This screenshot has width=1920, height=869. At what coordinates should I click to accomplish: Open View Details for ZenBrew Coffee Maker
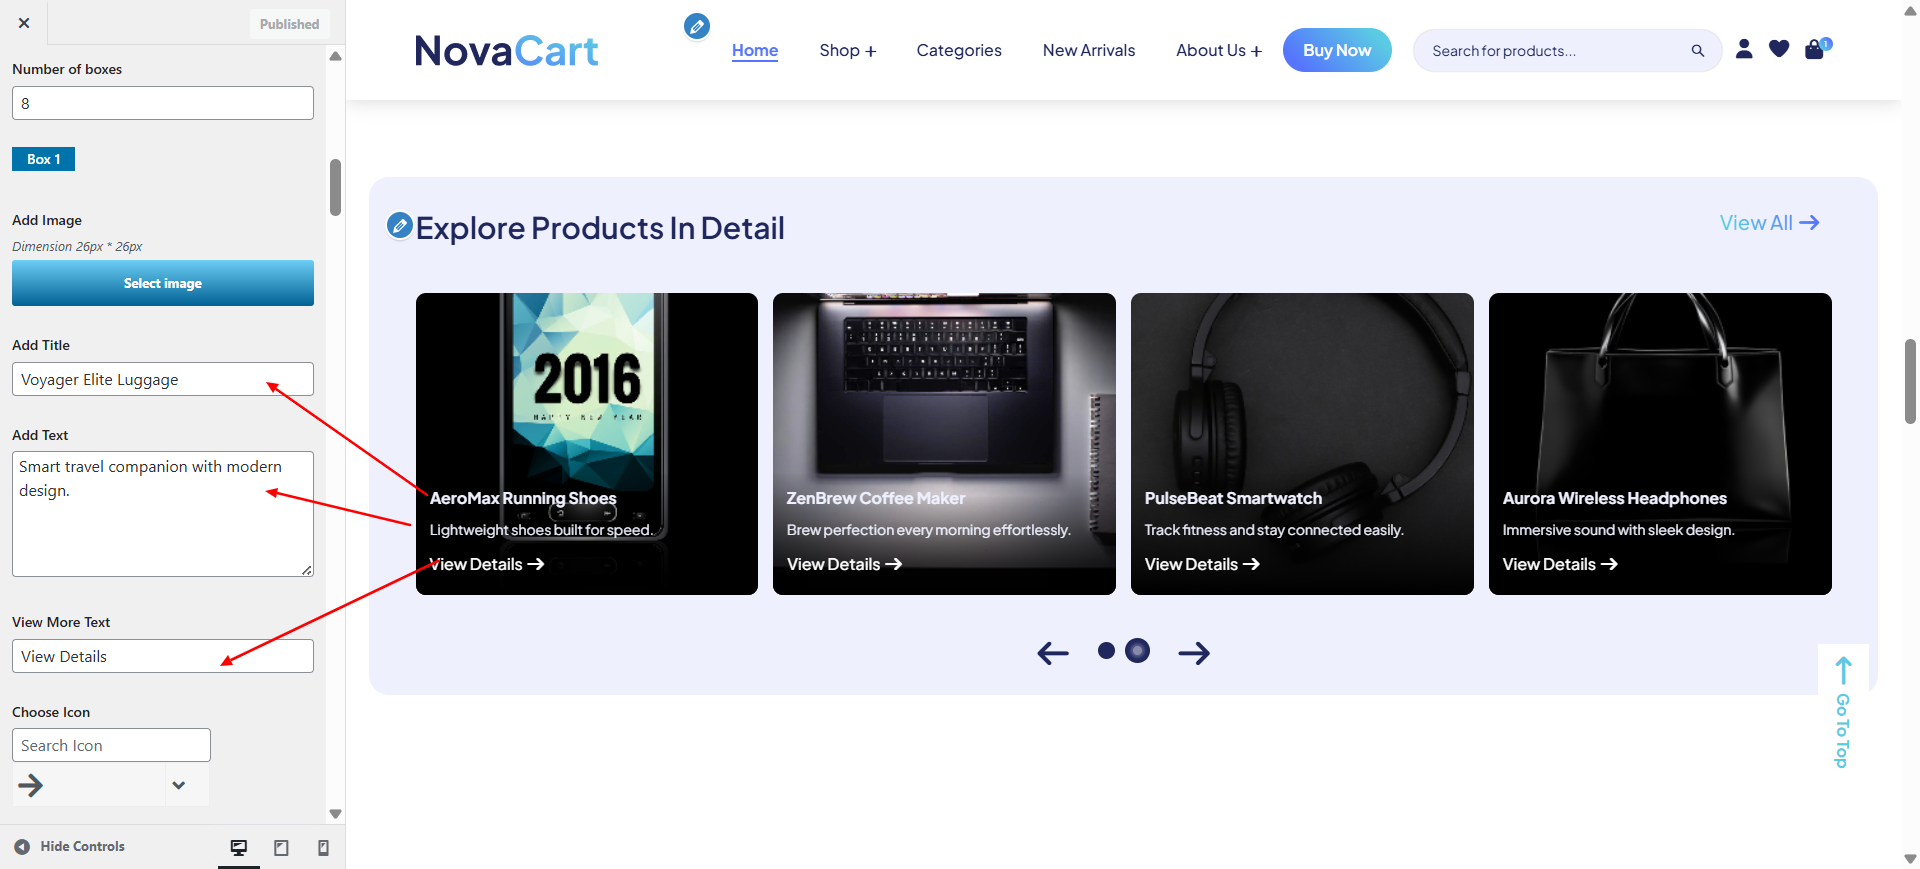(844, 564)
